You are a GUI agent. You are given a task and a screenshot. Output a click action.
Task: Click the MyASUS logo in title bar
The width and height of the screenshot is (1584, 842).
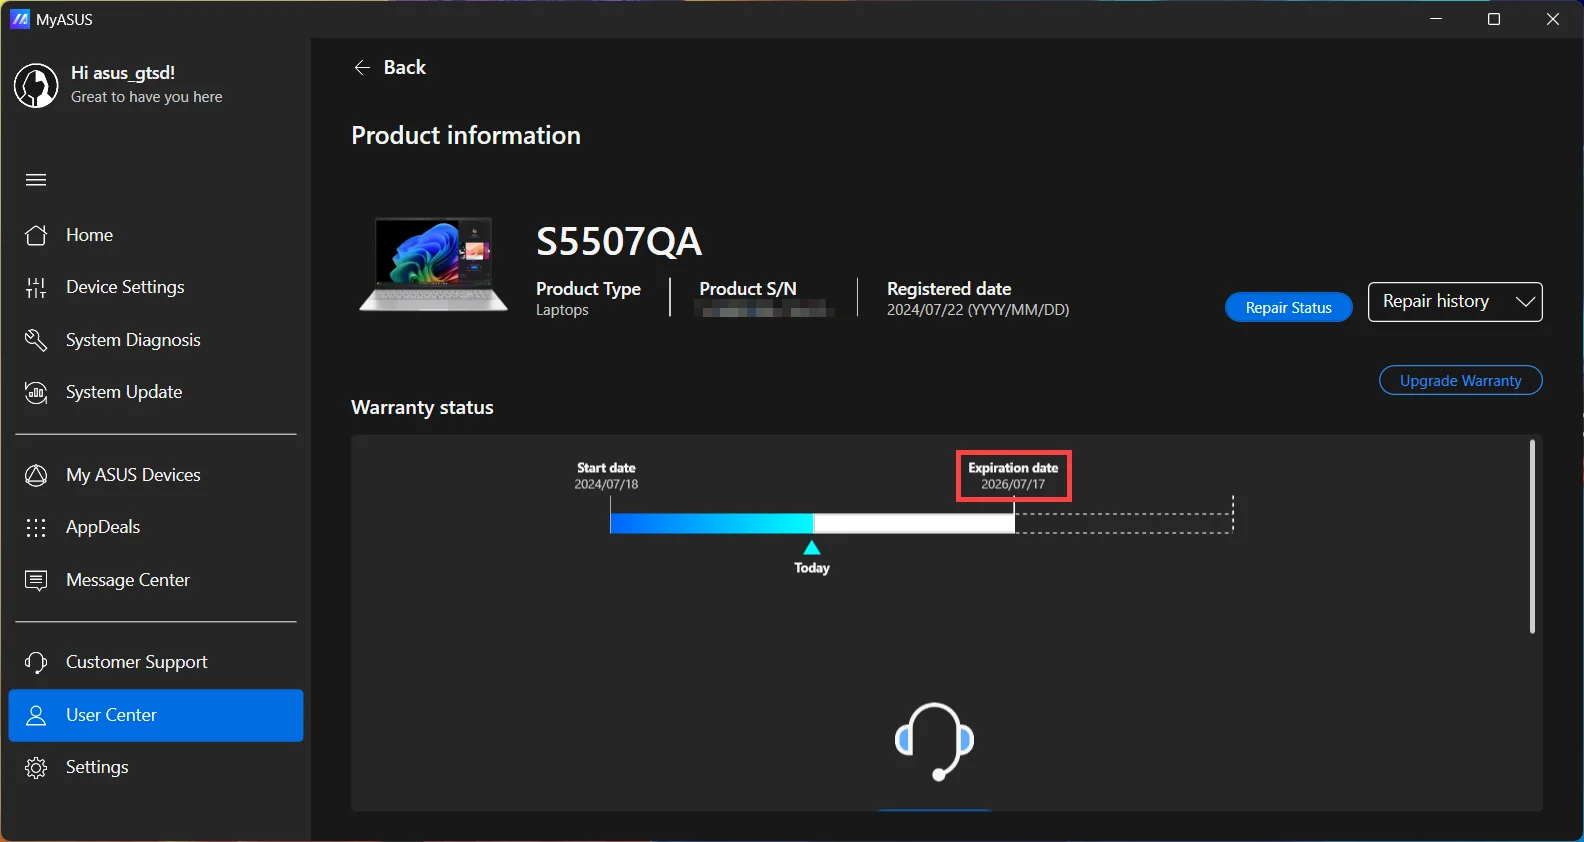19,19
